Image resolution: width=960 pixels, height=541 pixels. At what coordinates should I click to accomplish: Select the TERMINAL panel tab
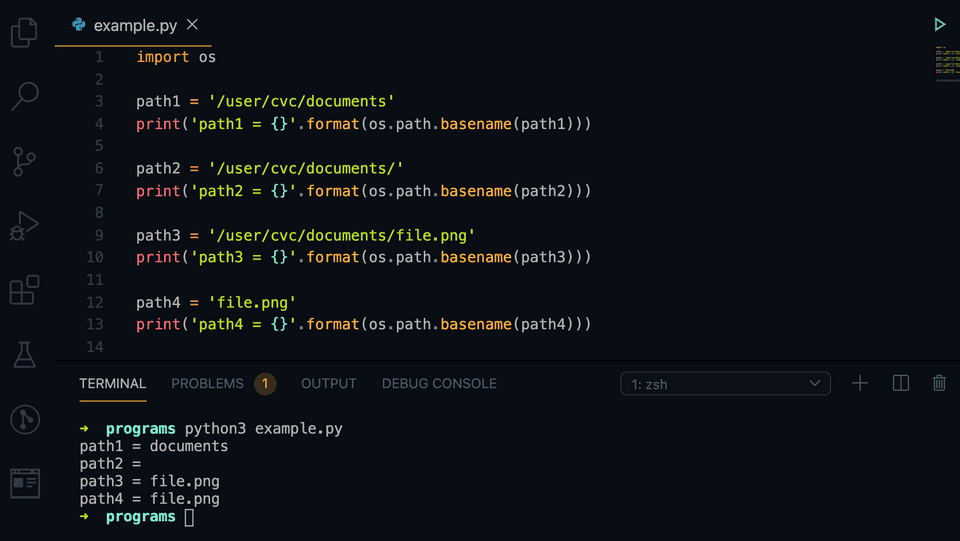[113, 383]
